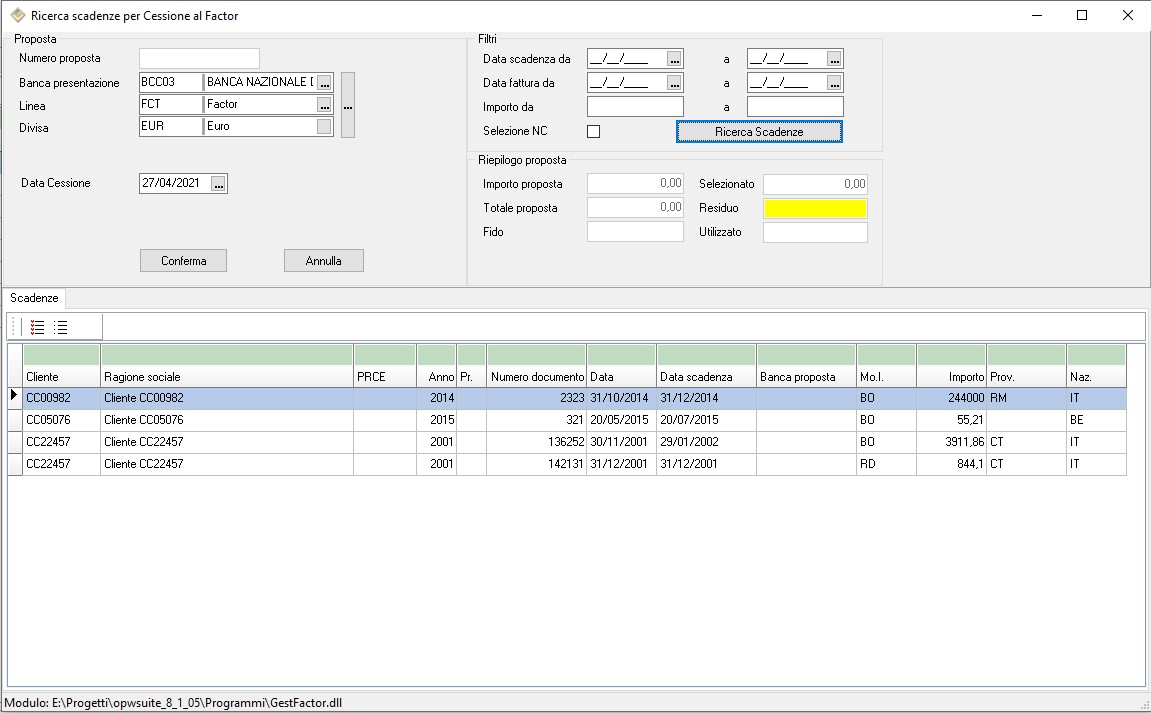Cancel using the Annulla button
Viewport: 1151px width, 713px height.
click(323, 261)
